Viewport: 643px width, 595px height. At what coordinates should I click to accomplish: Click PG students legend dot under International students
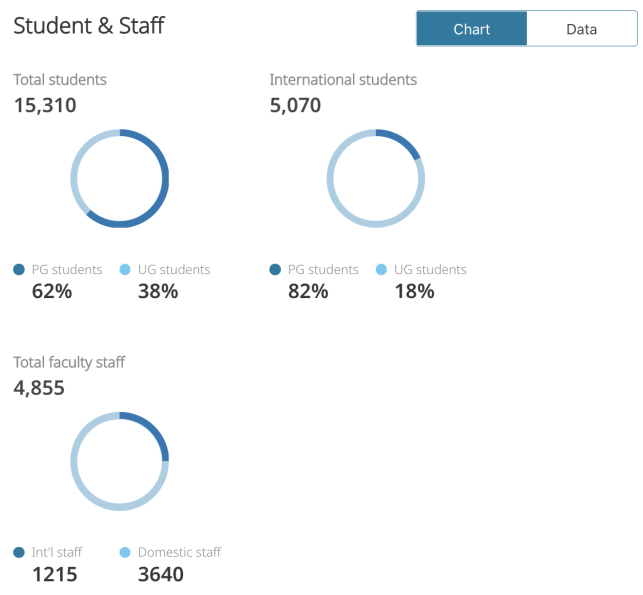coord(275,269)
